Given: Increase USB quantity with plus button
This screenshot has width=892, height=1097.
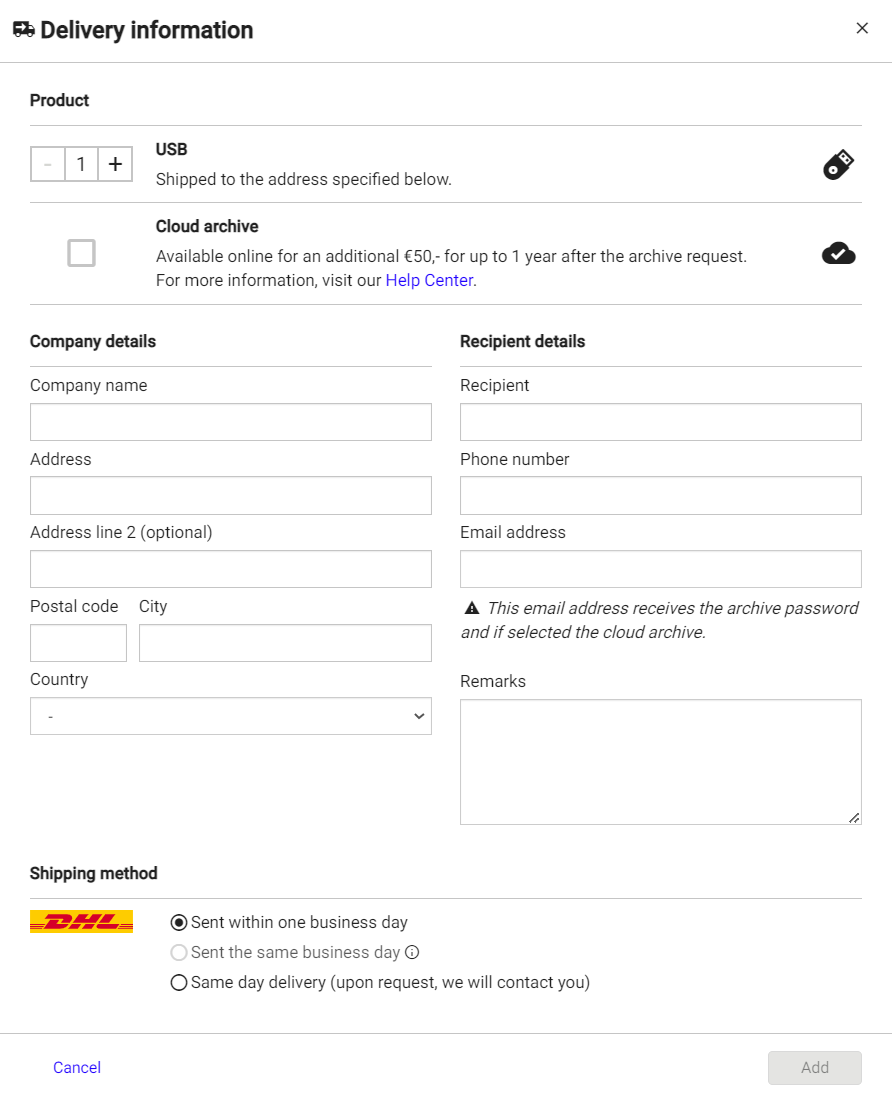Looking at the screenshot, I should 115,164.
